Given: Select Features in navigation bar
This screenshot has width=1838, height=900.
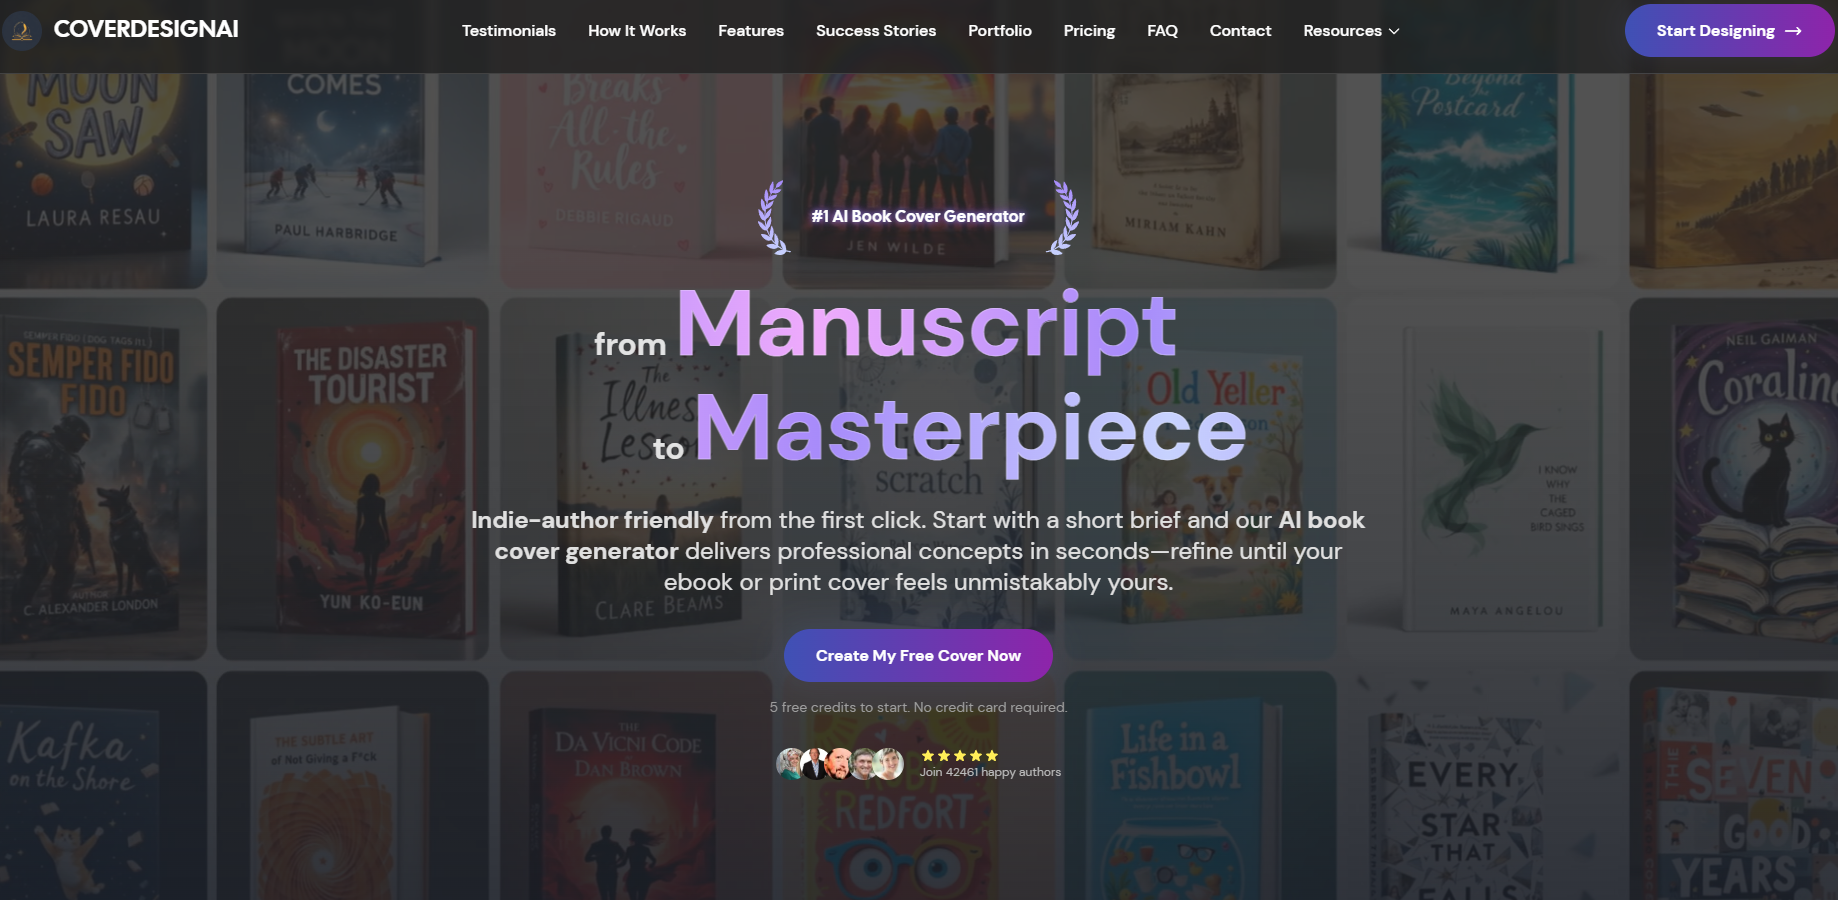Looking at the screenshot, I should 751,31.
